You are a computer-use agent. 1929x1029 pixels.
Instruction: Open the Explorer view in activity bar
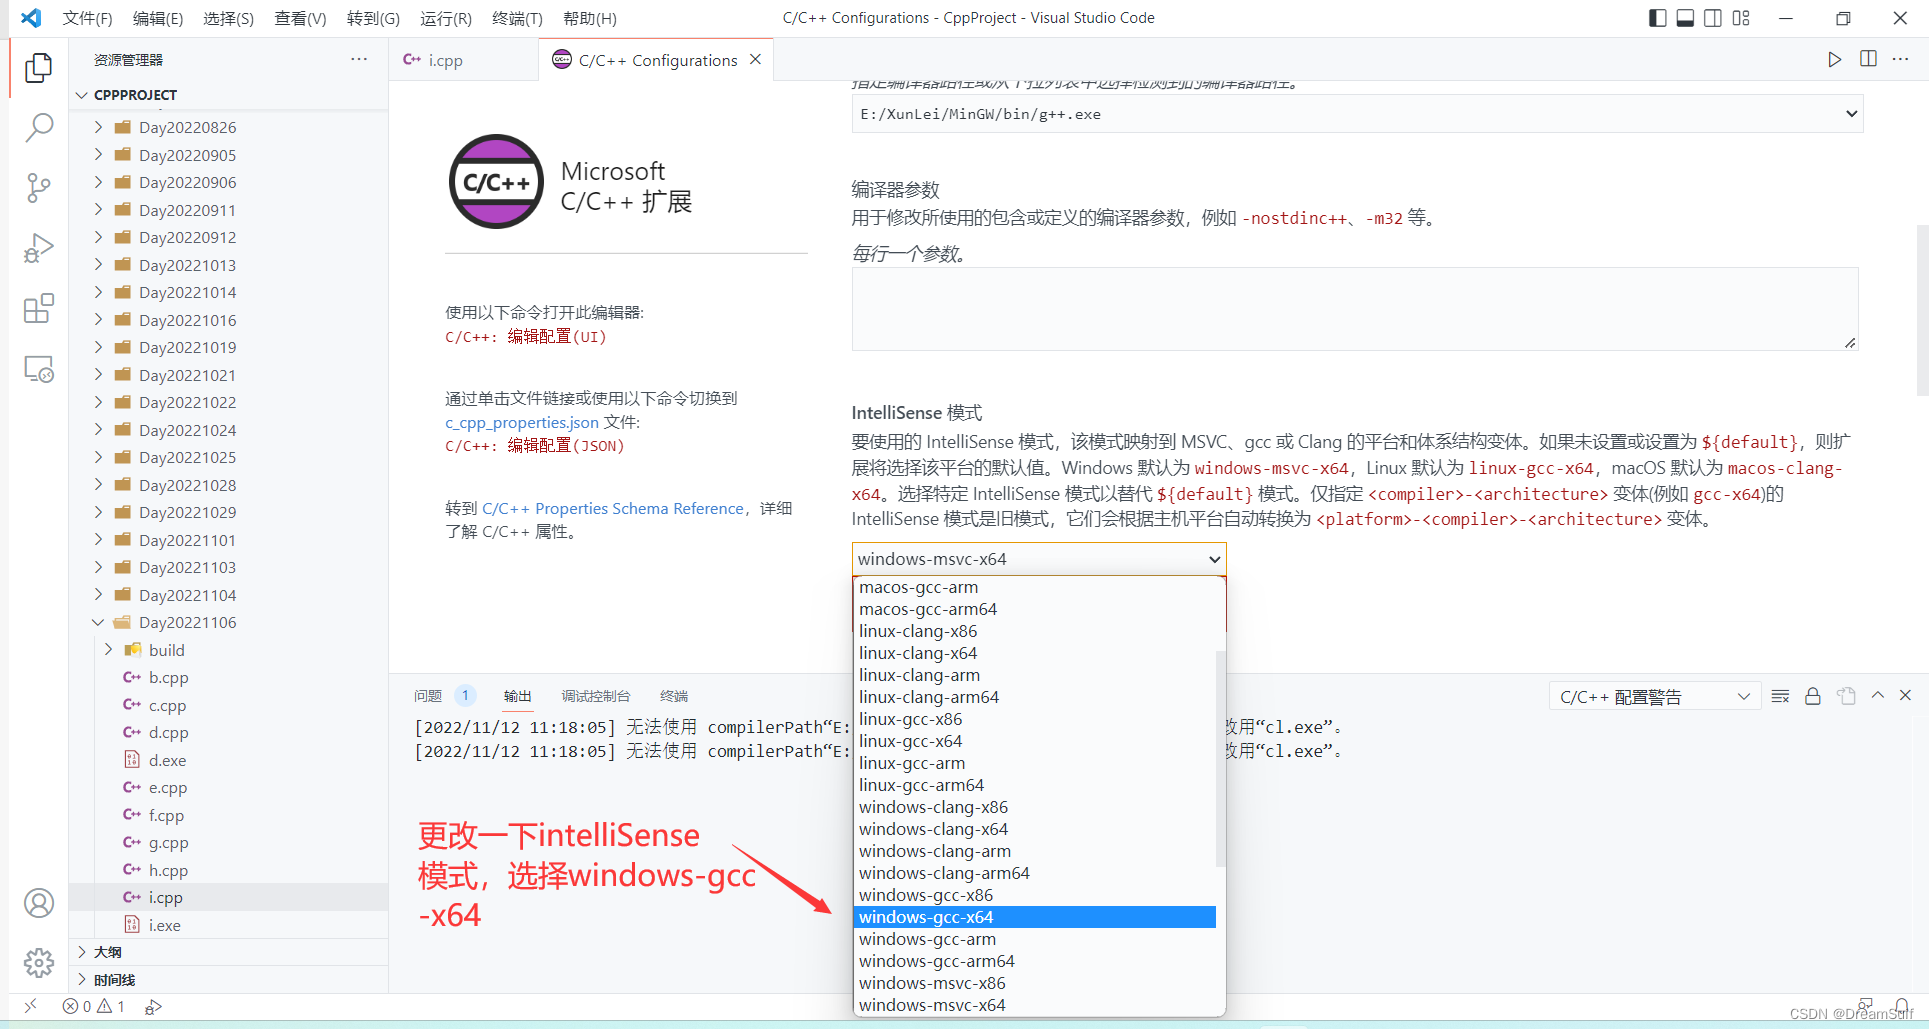38,67
